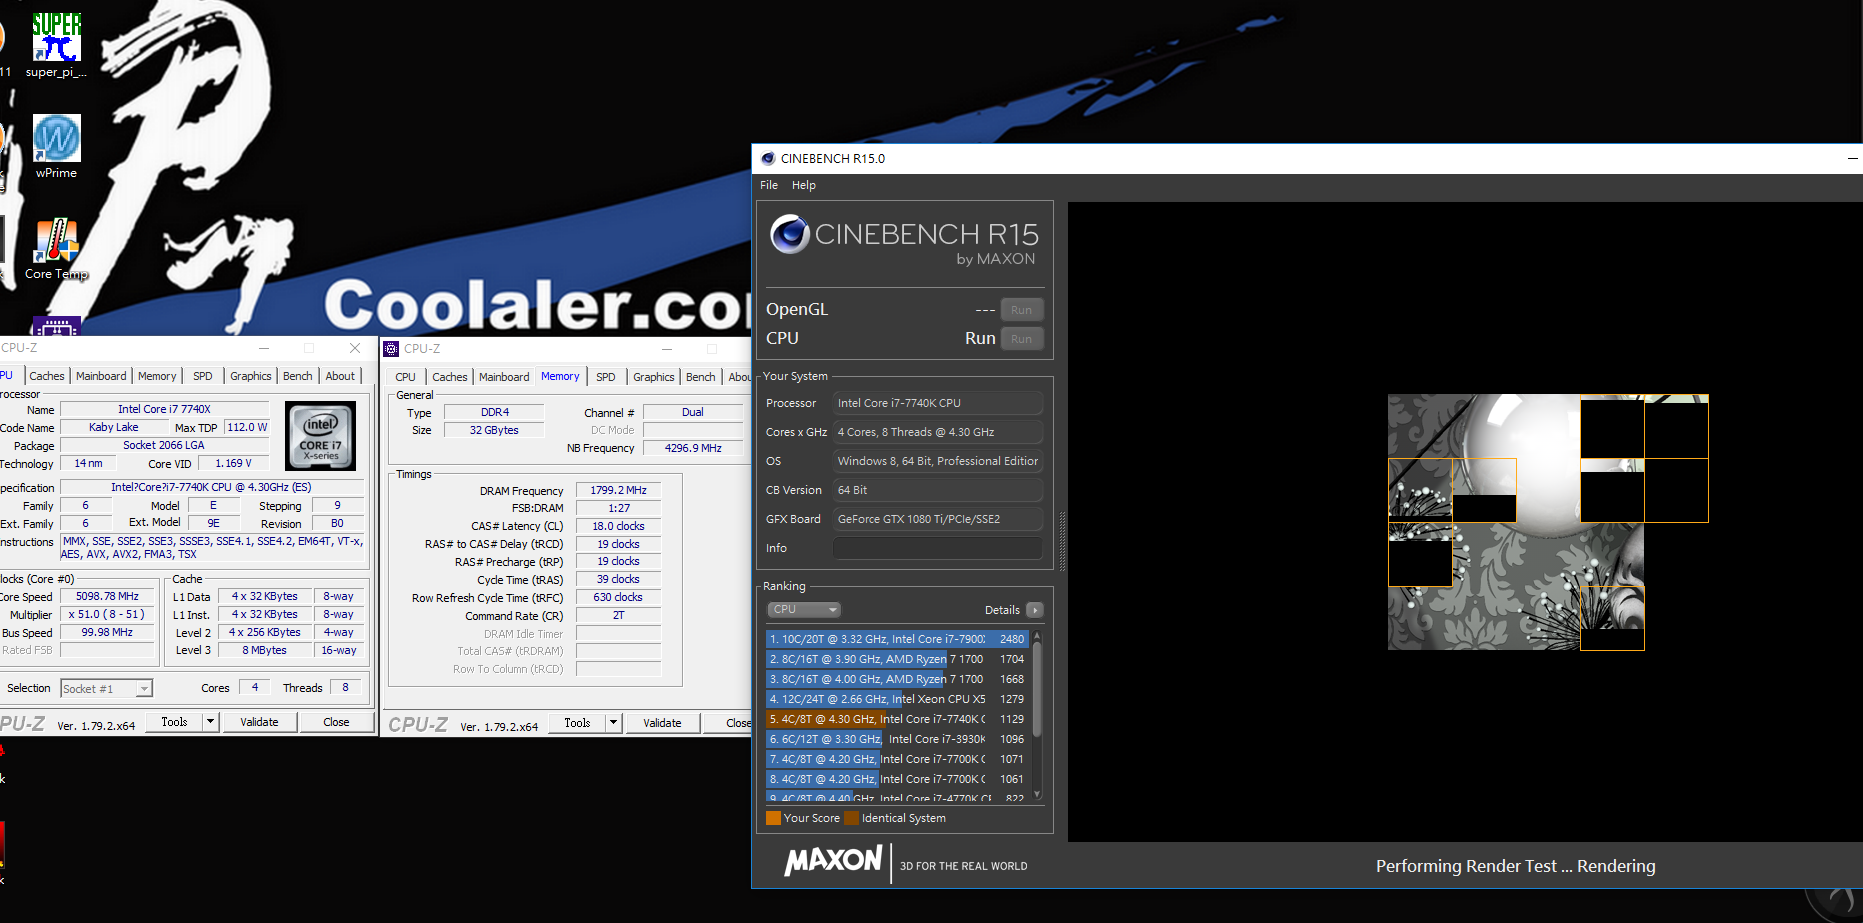Open Graphics tab in left CPU-Z
The image size is (1863, 923).
coord(250,376)
